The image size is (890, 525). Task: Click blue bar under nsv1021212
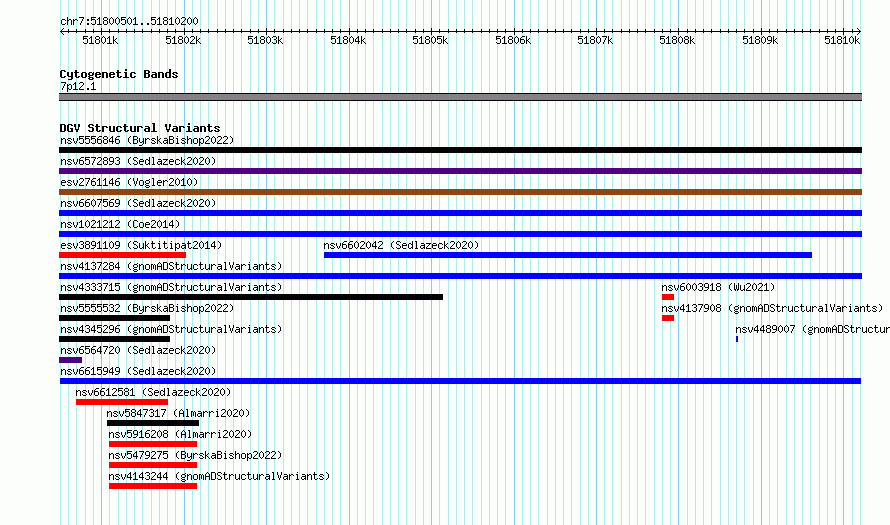coord(460,234)
